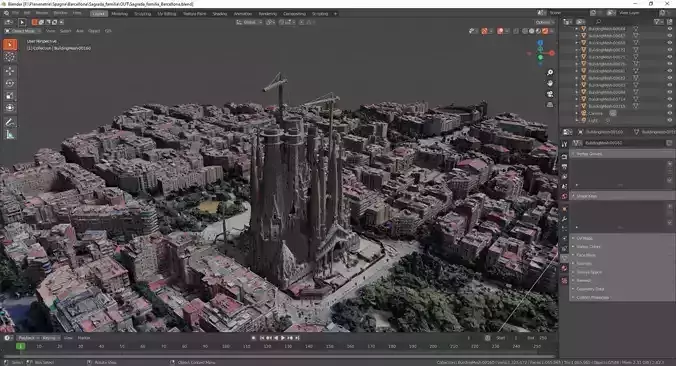Open the Global transform orientation dropdown
The width and height of the screenshot is (676, 366).
tap(250, 22)
